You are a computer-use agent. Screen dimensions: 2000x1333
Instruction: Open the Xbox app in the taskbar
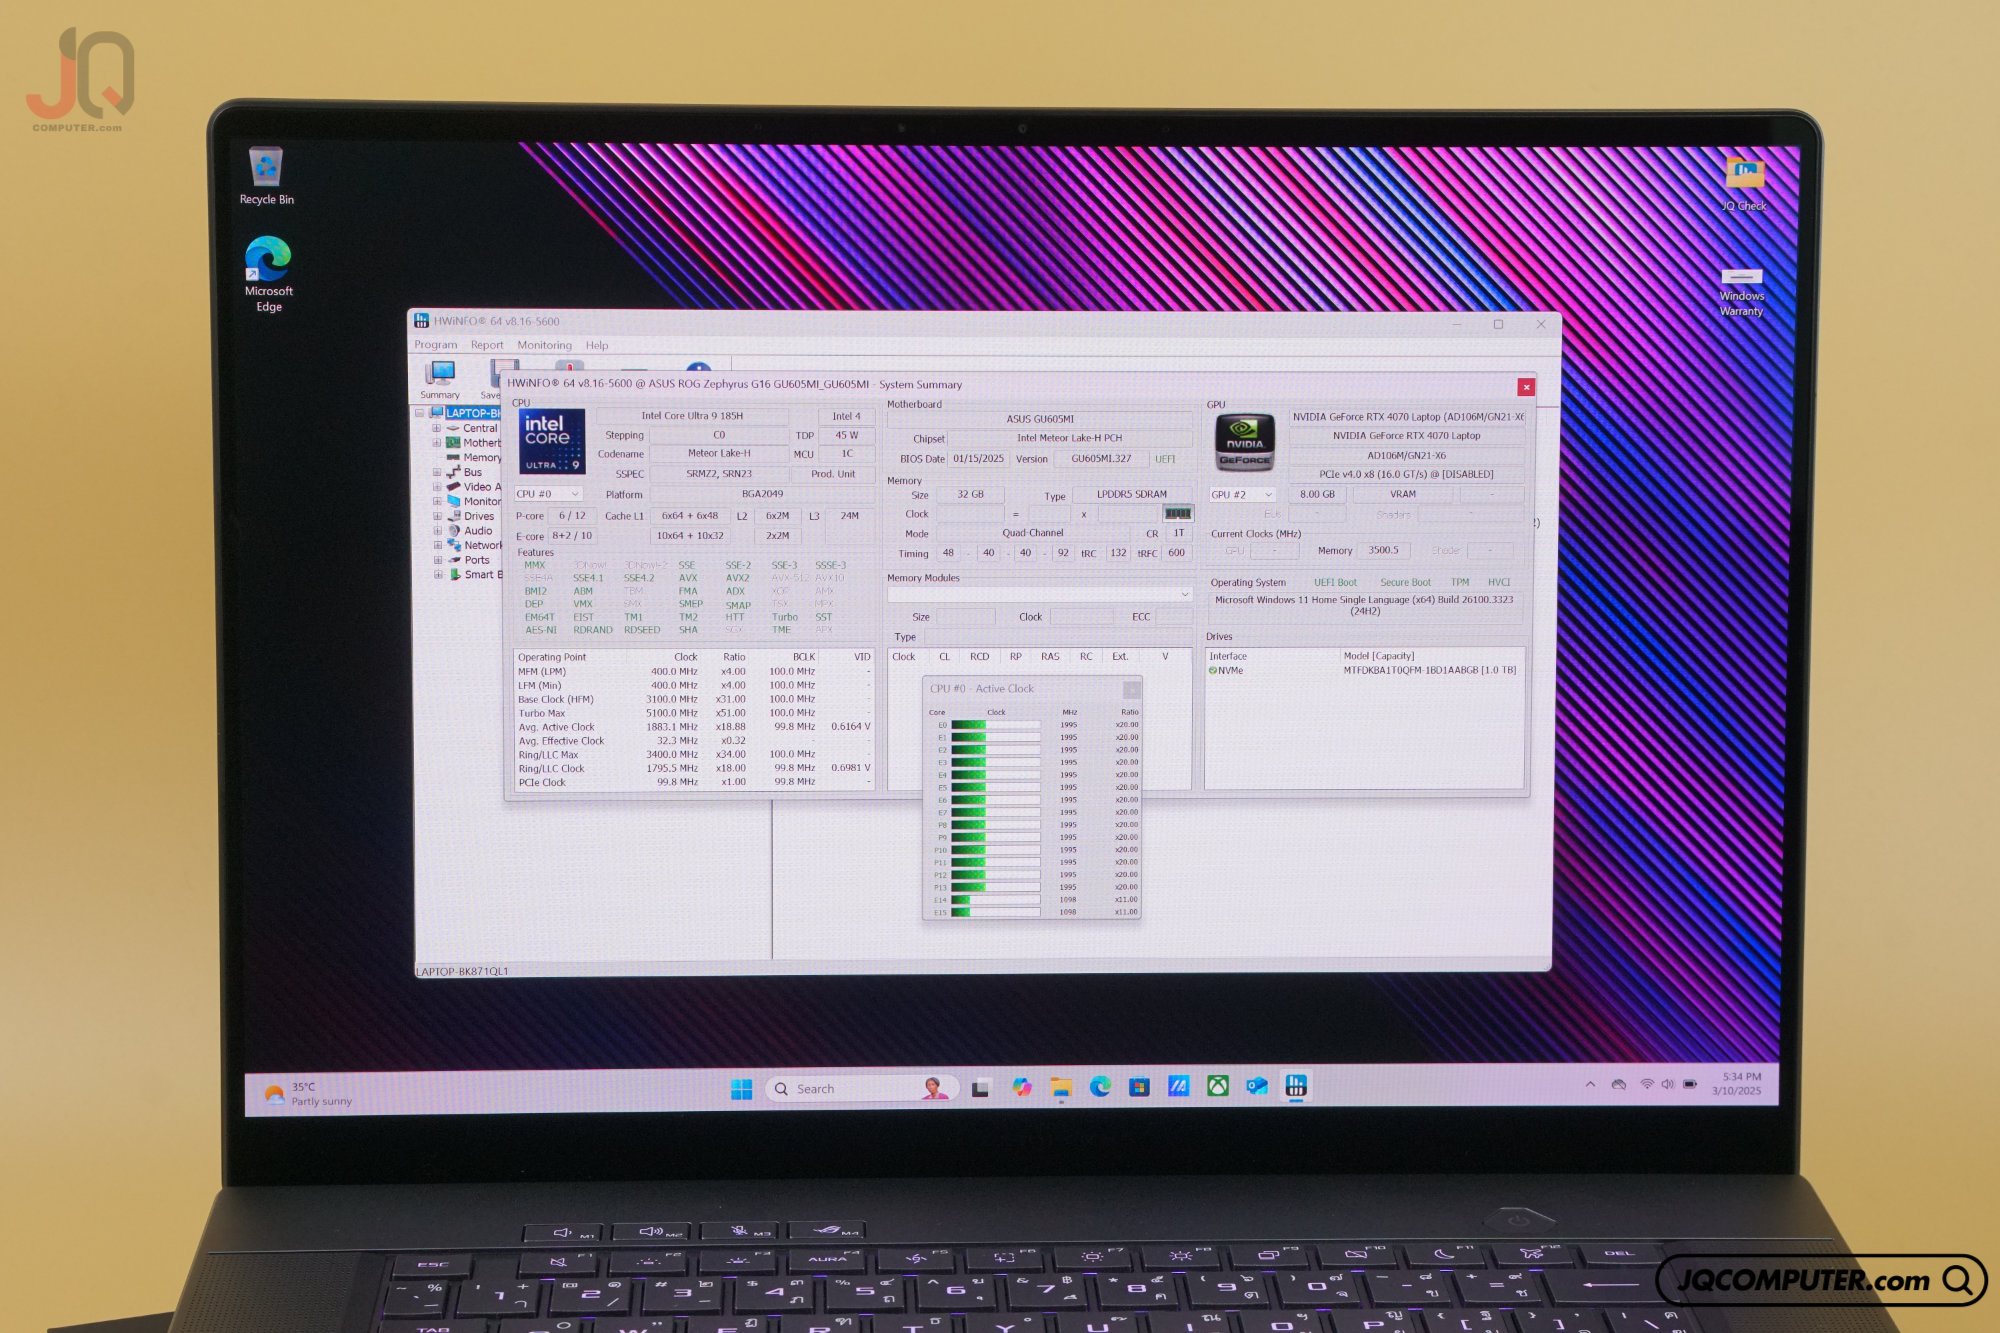point(1217,1086)
